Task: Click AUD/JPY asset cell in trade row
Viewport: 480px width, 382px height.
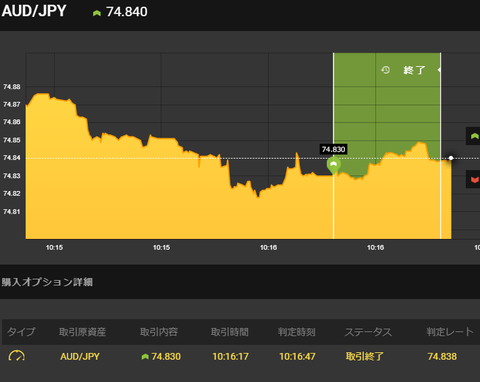Action: pos(80,356)
